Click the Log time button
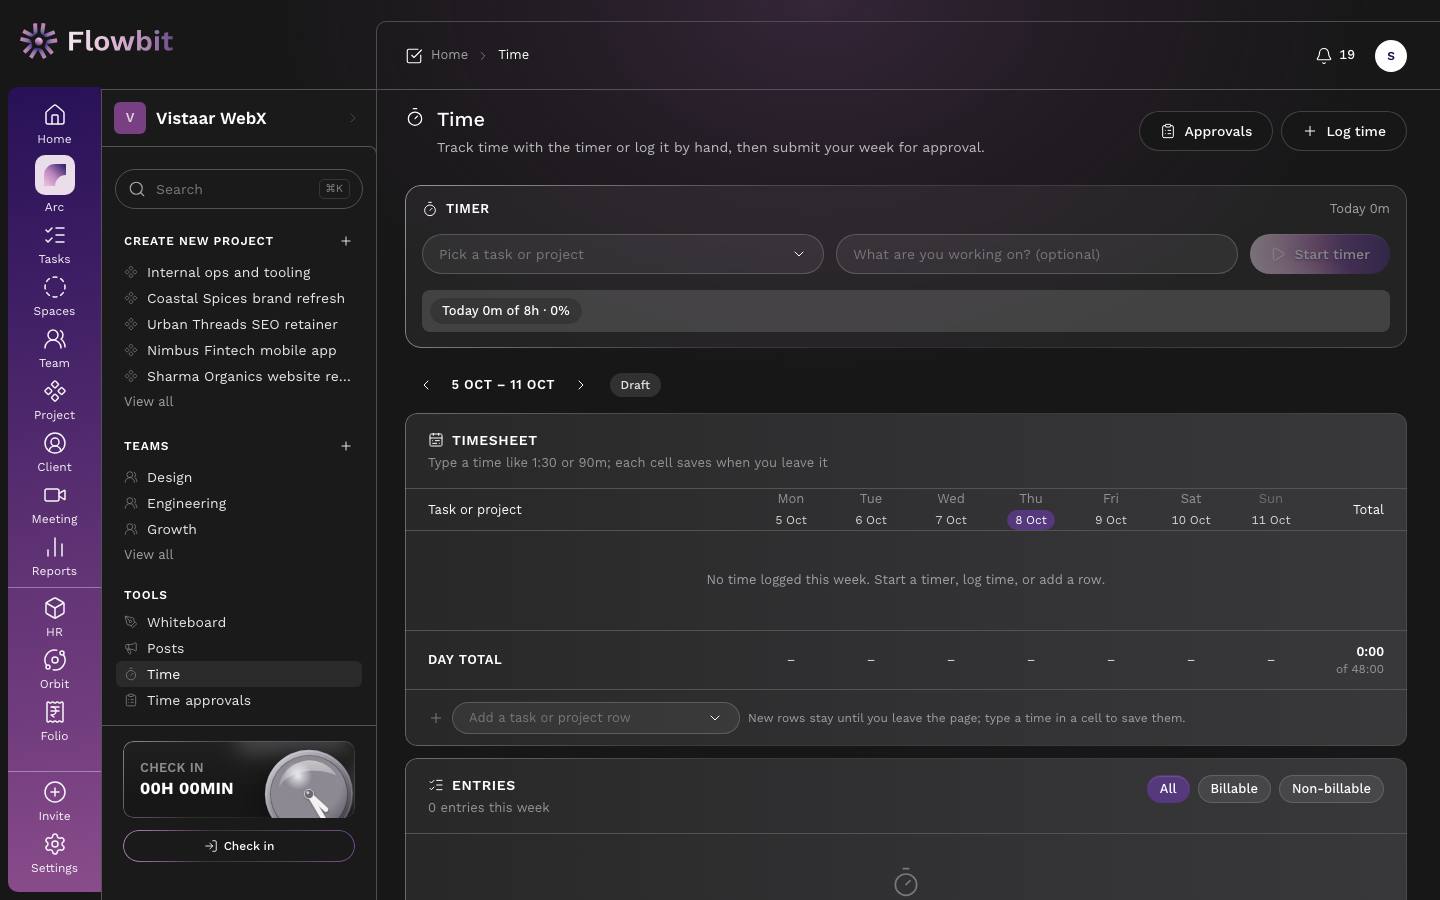 [1344, 131]
